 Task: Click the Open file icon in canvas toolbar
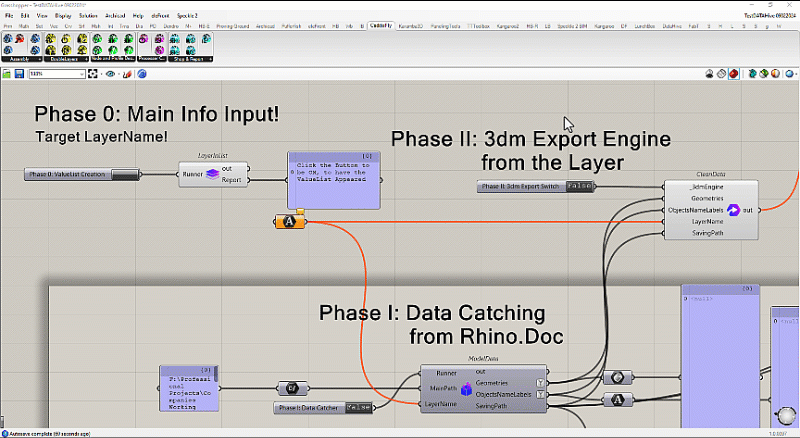(x=8, y=73)
